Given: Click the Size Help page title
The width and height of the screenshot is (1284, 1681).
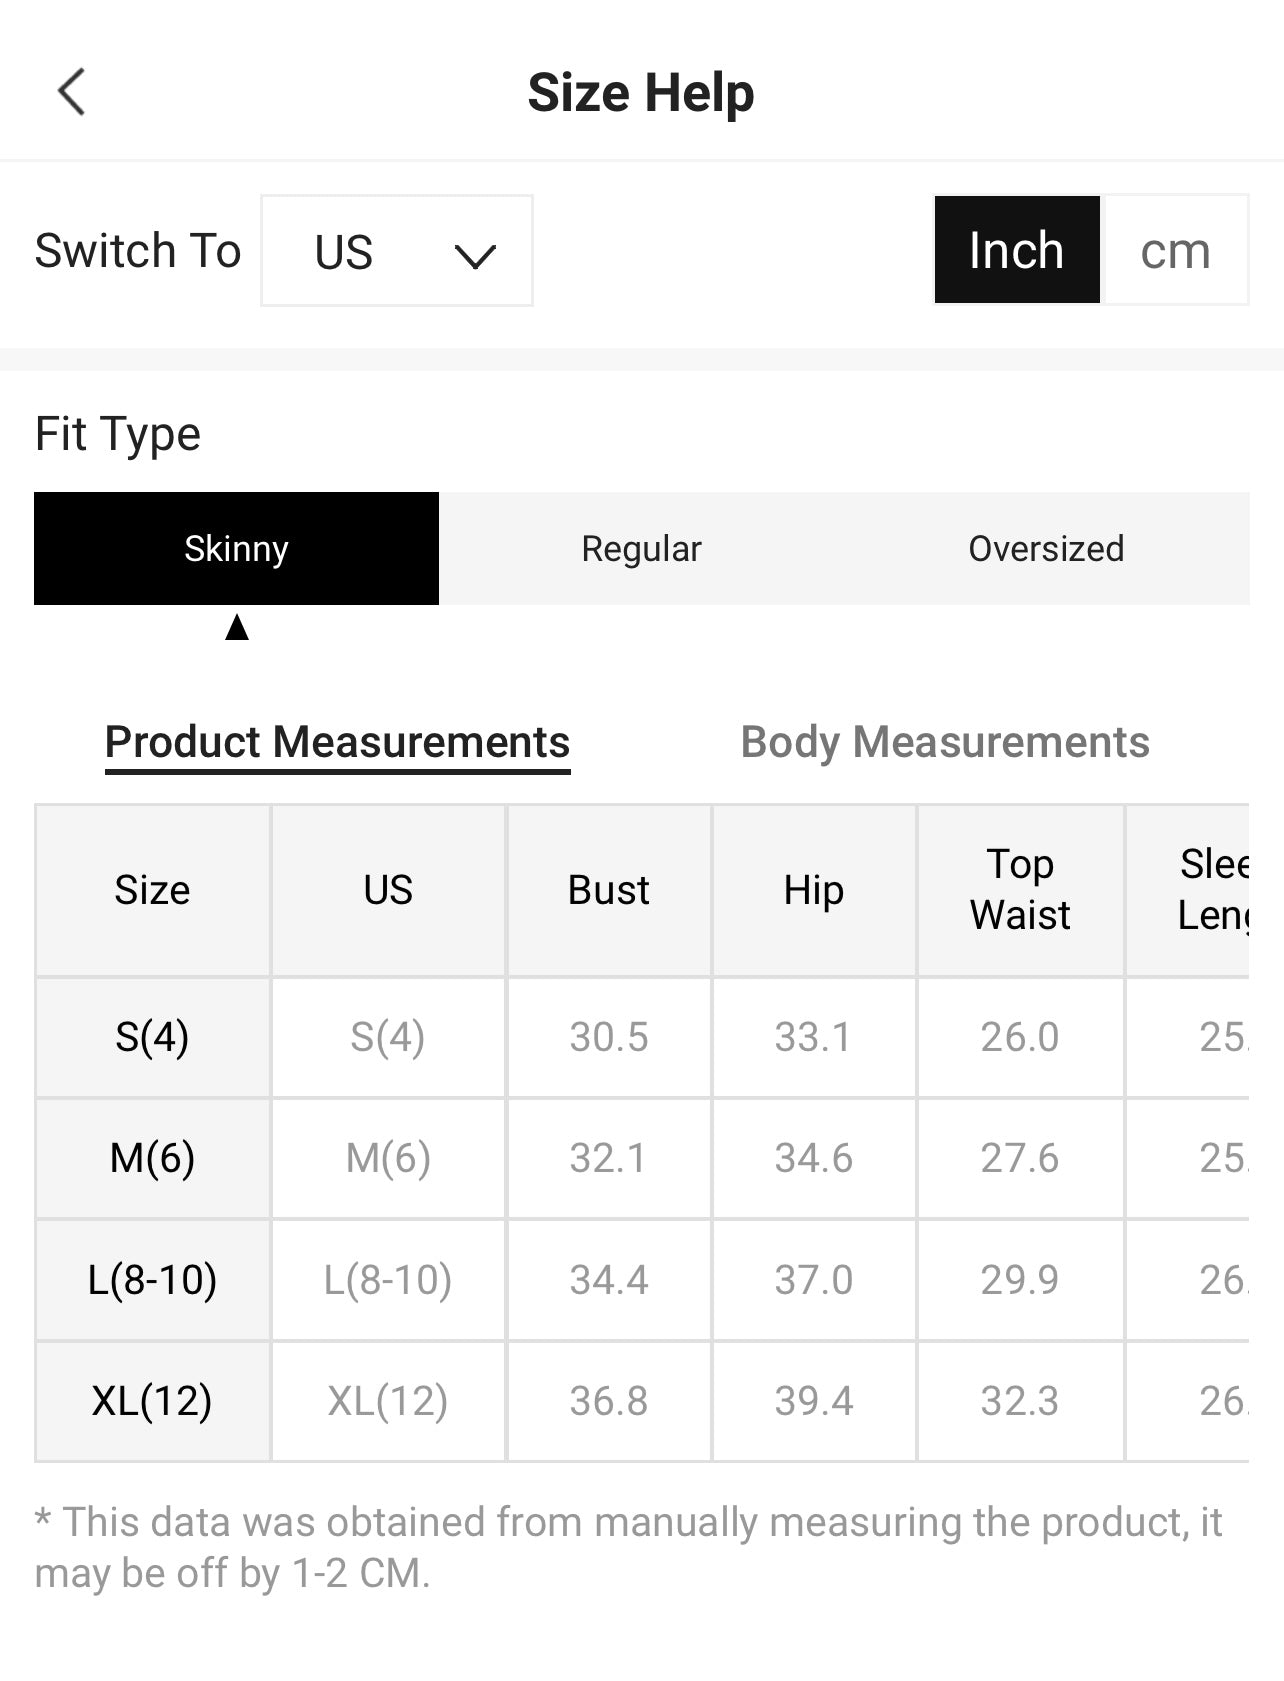Looking at the screenshot, I should 641,92.
